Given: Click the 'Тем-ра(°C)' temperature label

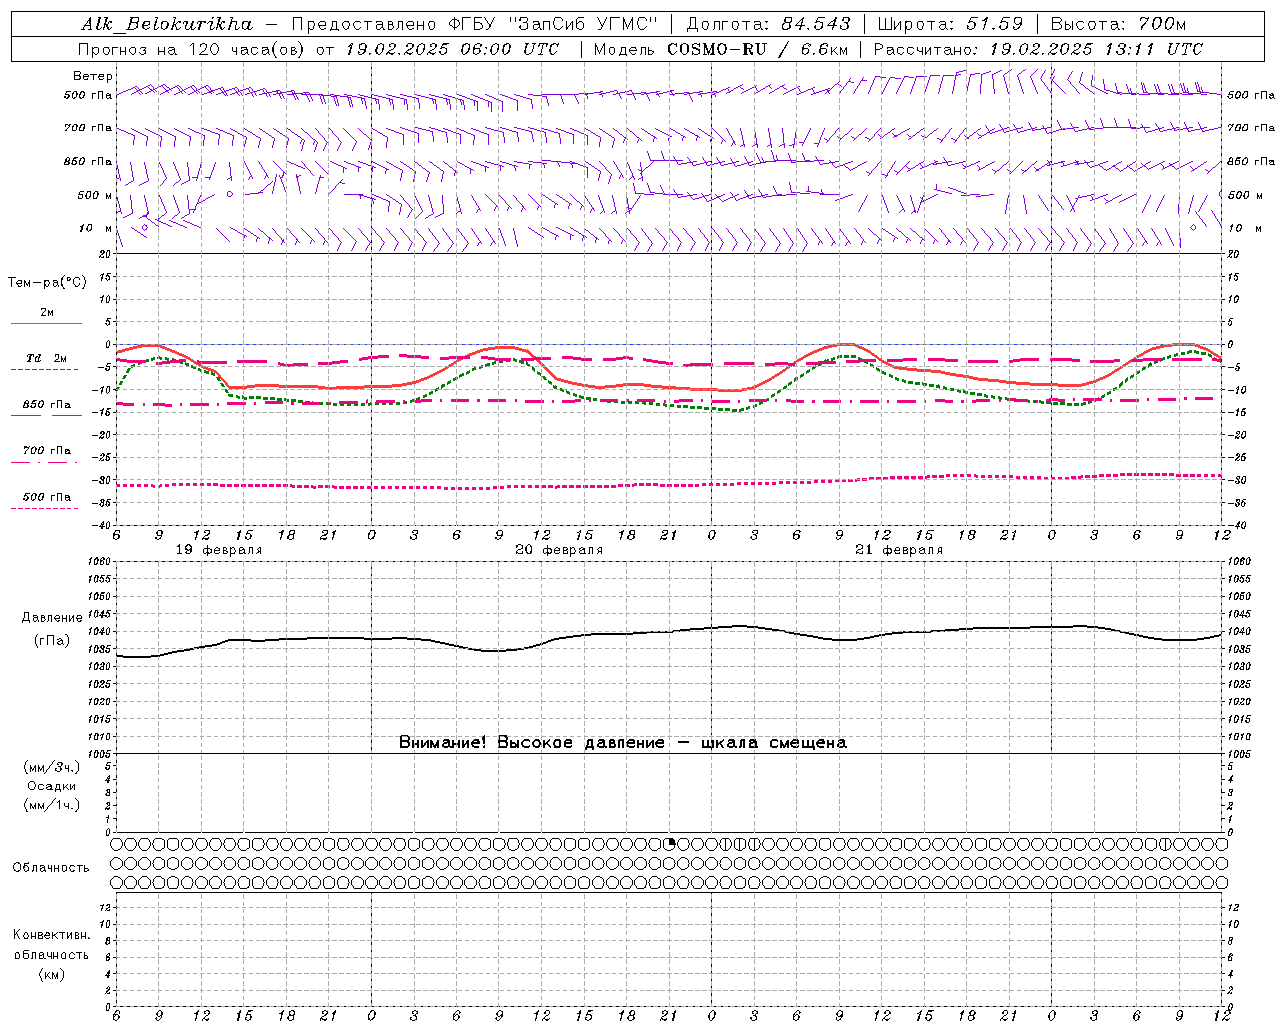Looking at the screenshot, I should [x=47, y=283].
